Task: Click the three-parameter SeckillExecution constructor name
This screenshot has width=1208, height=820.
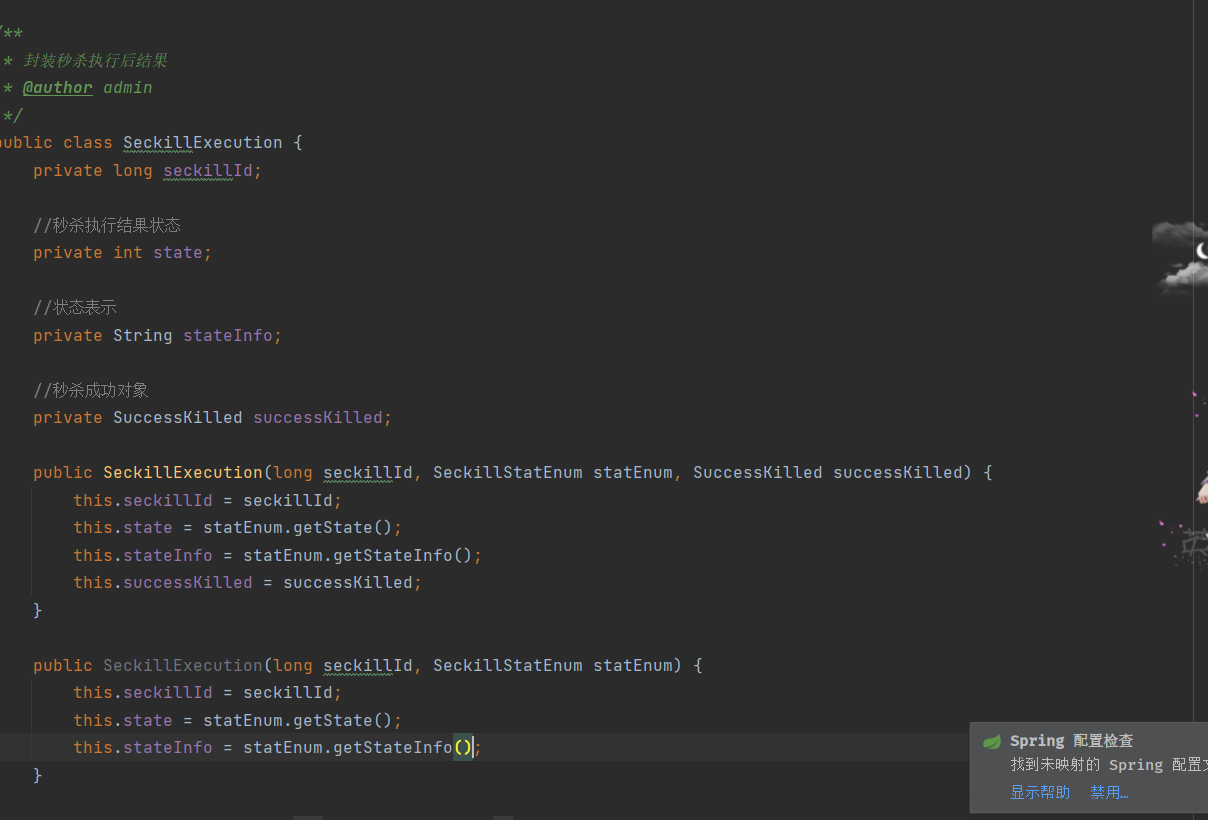Action: tap(183, 472)
